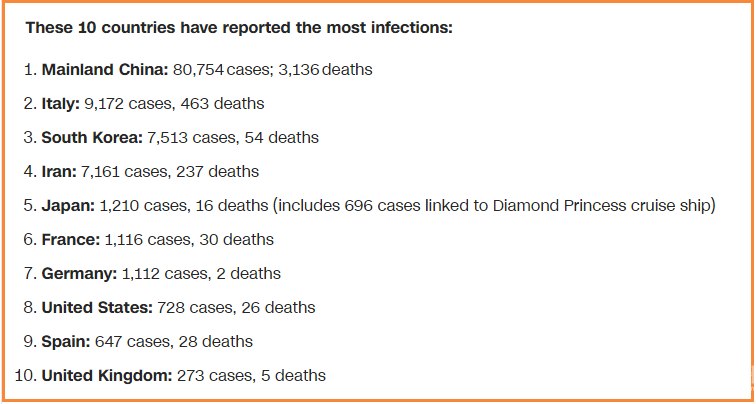Click the 3,136 deaths figure
This screenshot has width=756, height=404.
pos(325,70)
